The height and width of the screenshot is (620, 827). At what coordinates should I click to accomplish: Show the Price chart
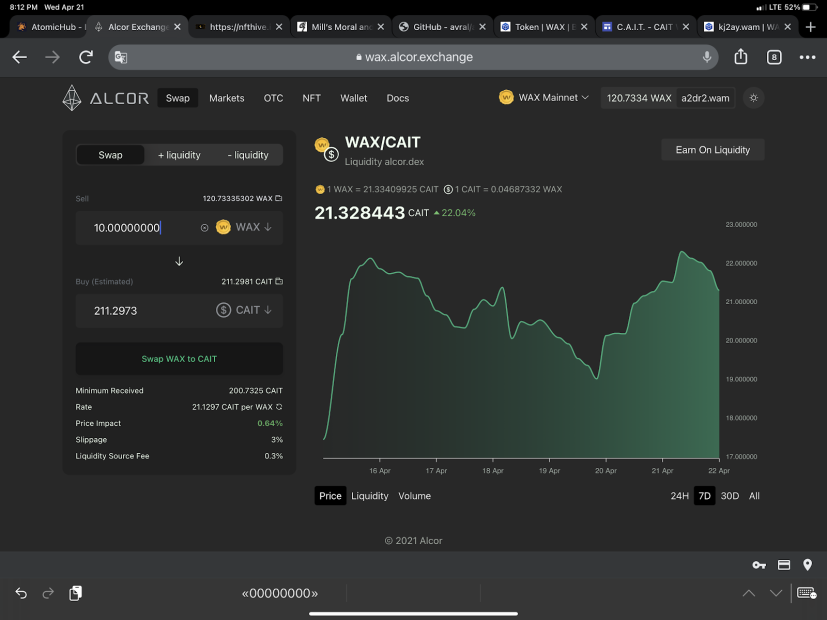330,496
